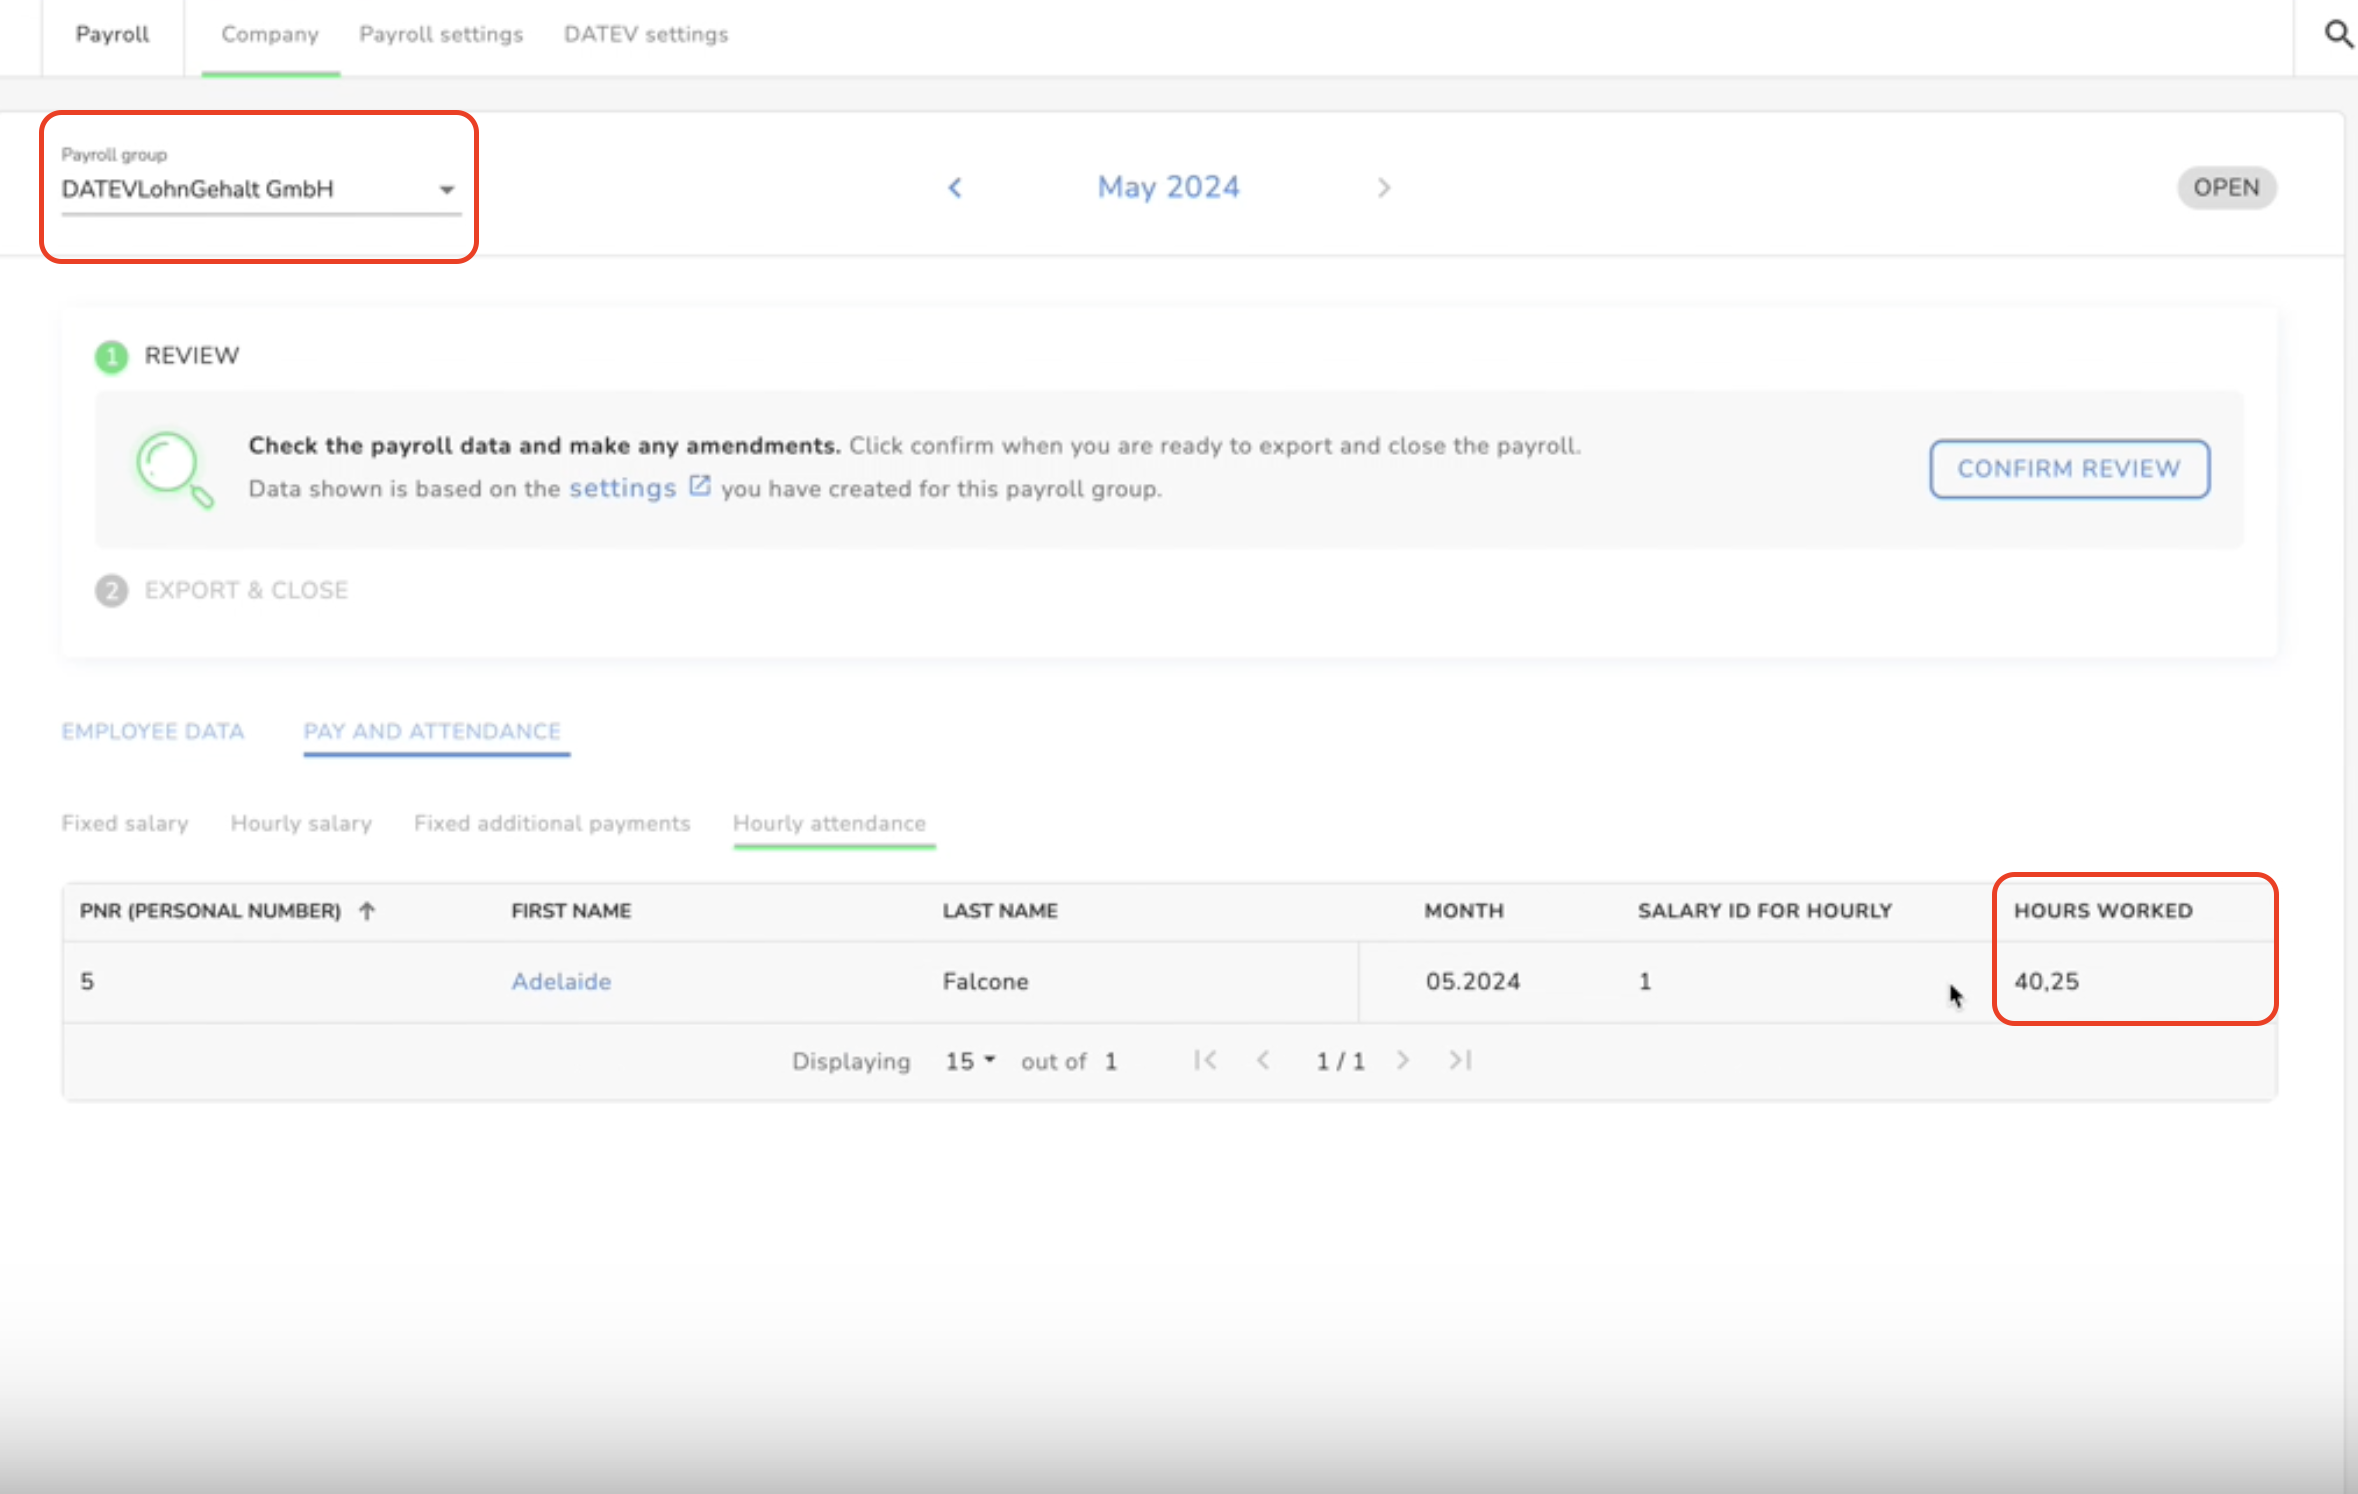Viewport: 2358px width, 1494px height.
Task: Sort by PNR ascending arrow
Action: click(367, 911)
